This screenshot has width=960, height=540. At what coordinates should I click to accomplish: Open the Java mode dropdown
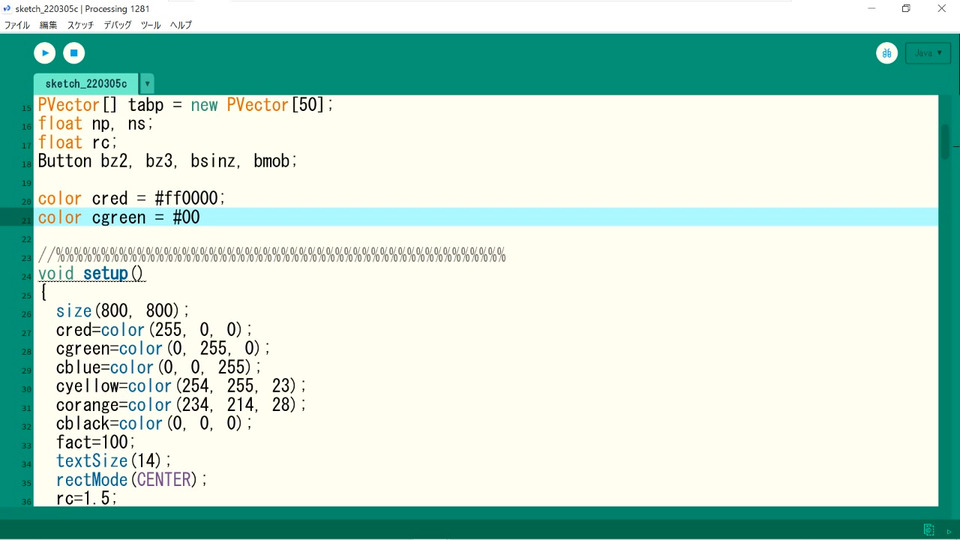(928, 53)
